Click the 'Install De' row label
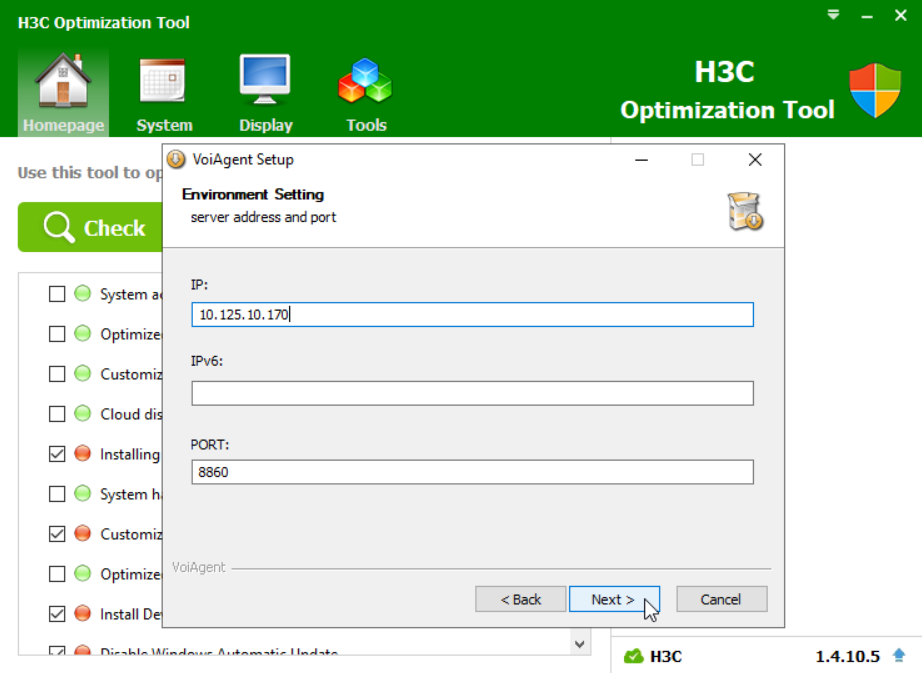Image resolution: width=922 pixels, height=673 pixels. [x=131, y=614]
